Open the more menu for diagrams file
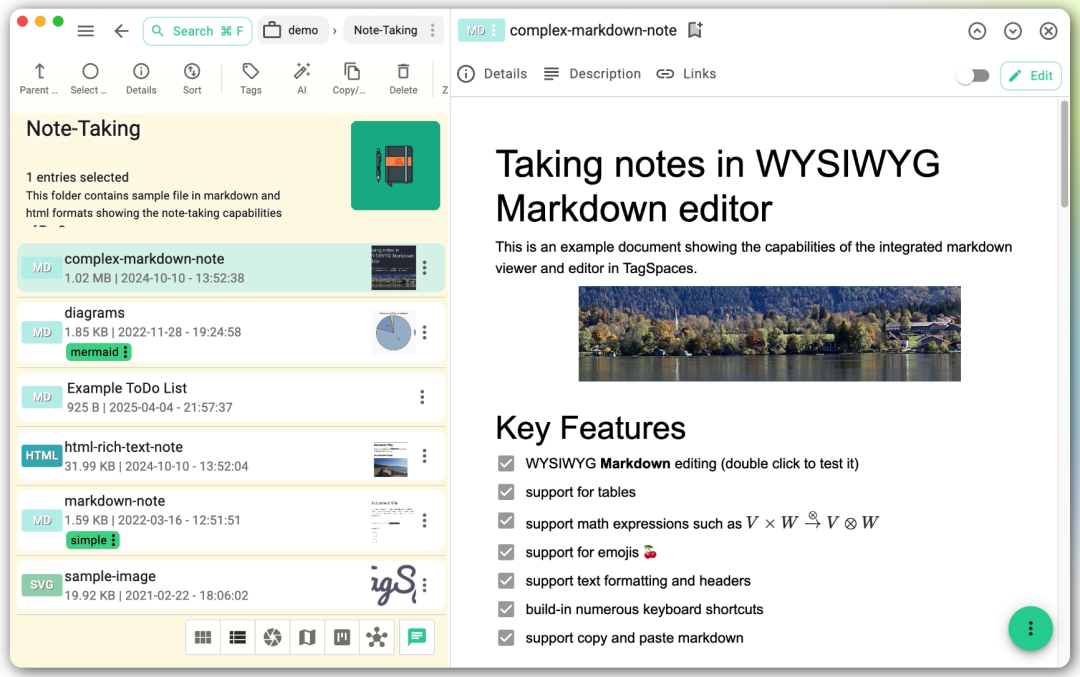The height and width of the screenshot is (677, 1080). pos(425,333)
